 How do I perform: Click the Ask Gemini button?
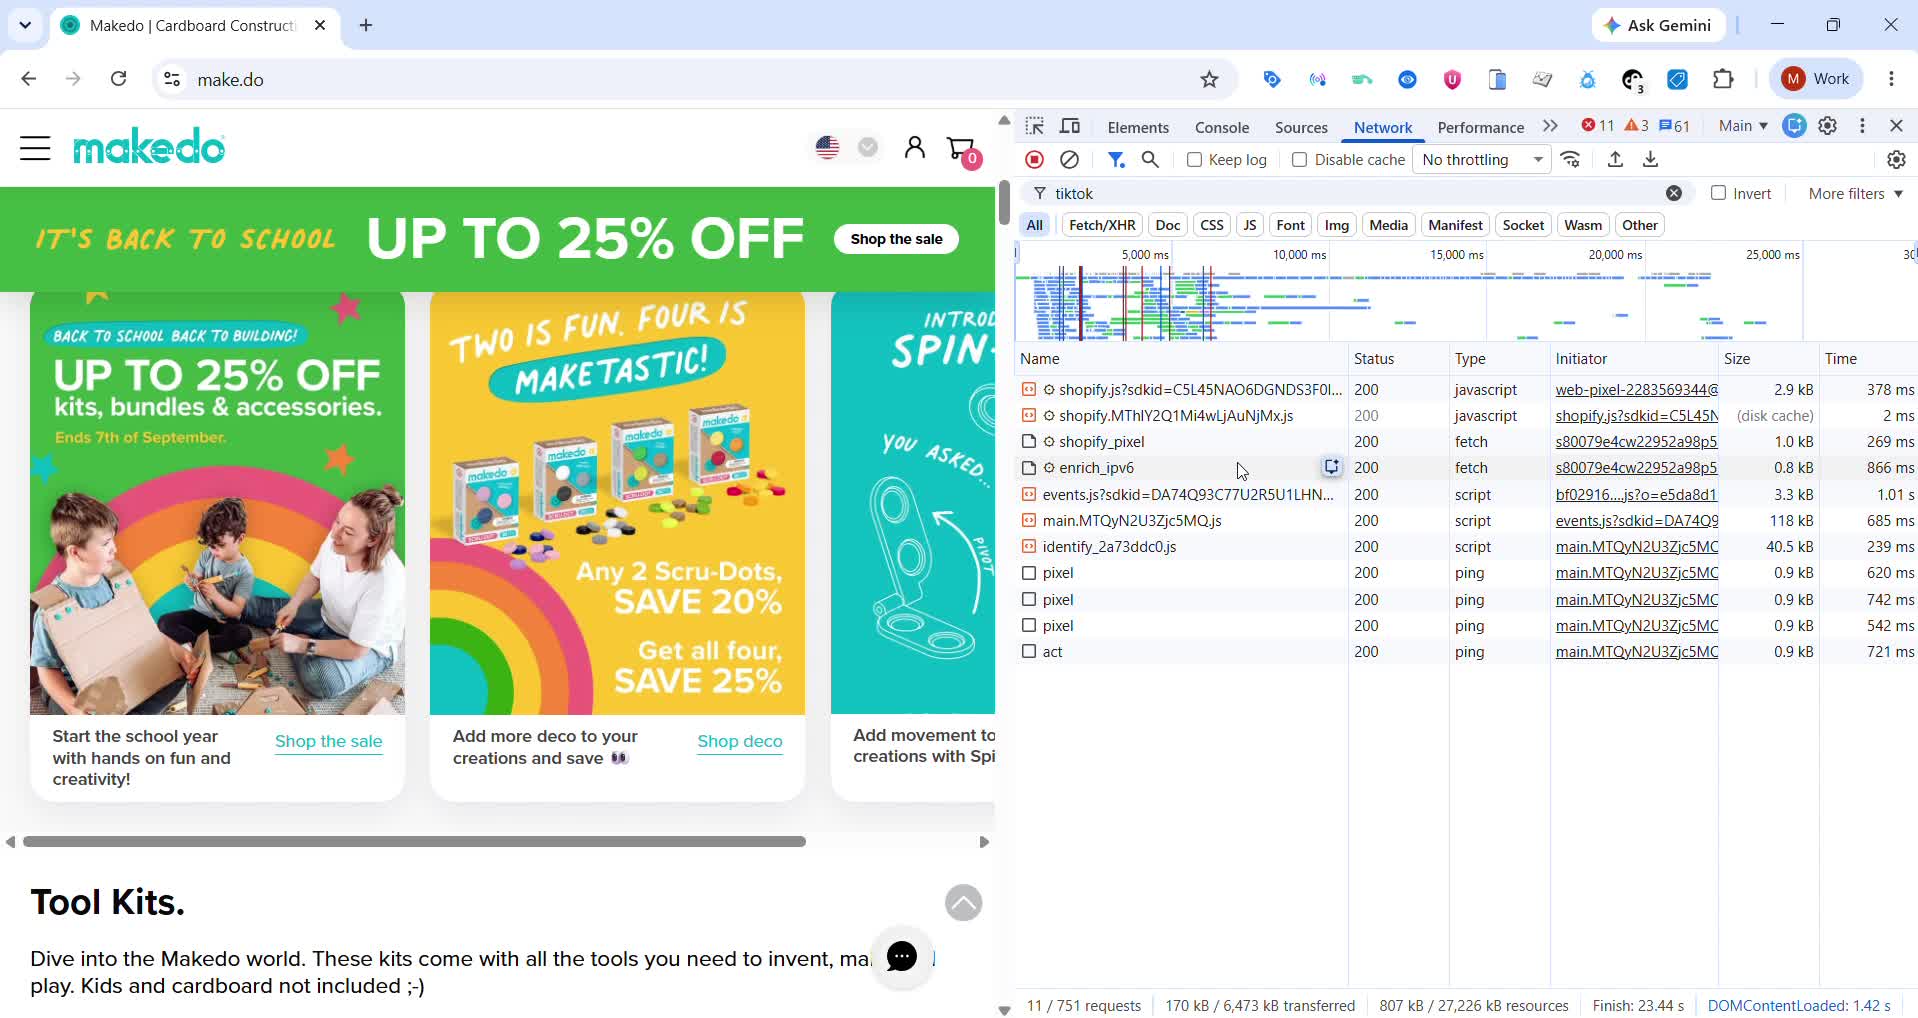coord(1658,25)
